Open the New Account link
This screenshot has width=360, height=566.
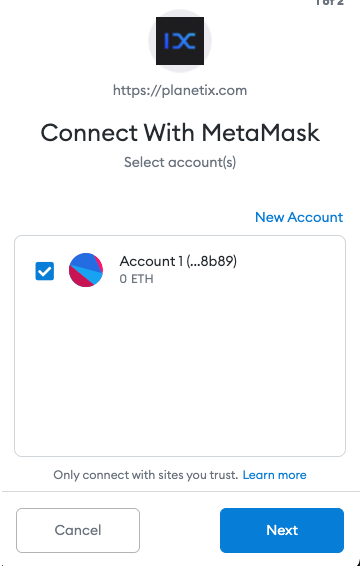[x=299, y=217]
